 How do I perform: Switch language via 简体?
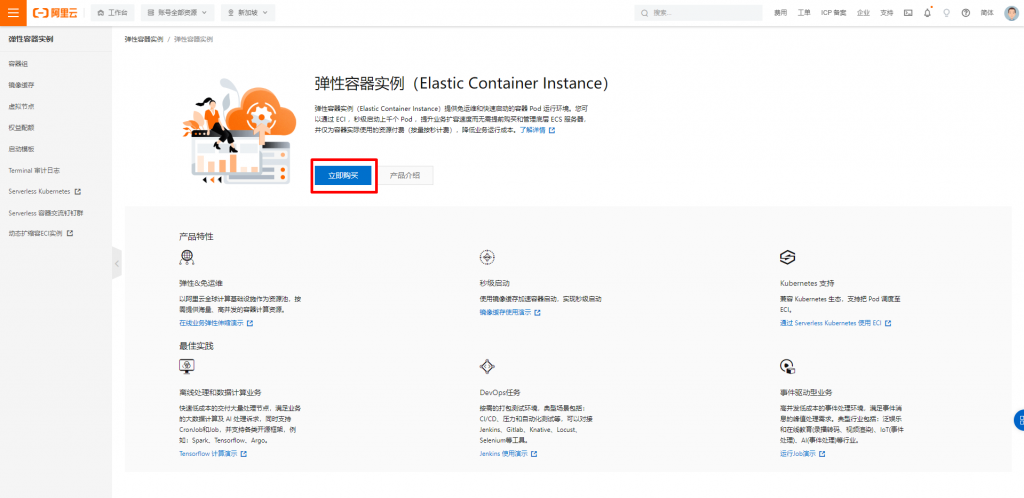(x=987, y=13)
